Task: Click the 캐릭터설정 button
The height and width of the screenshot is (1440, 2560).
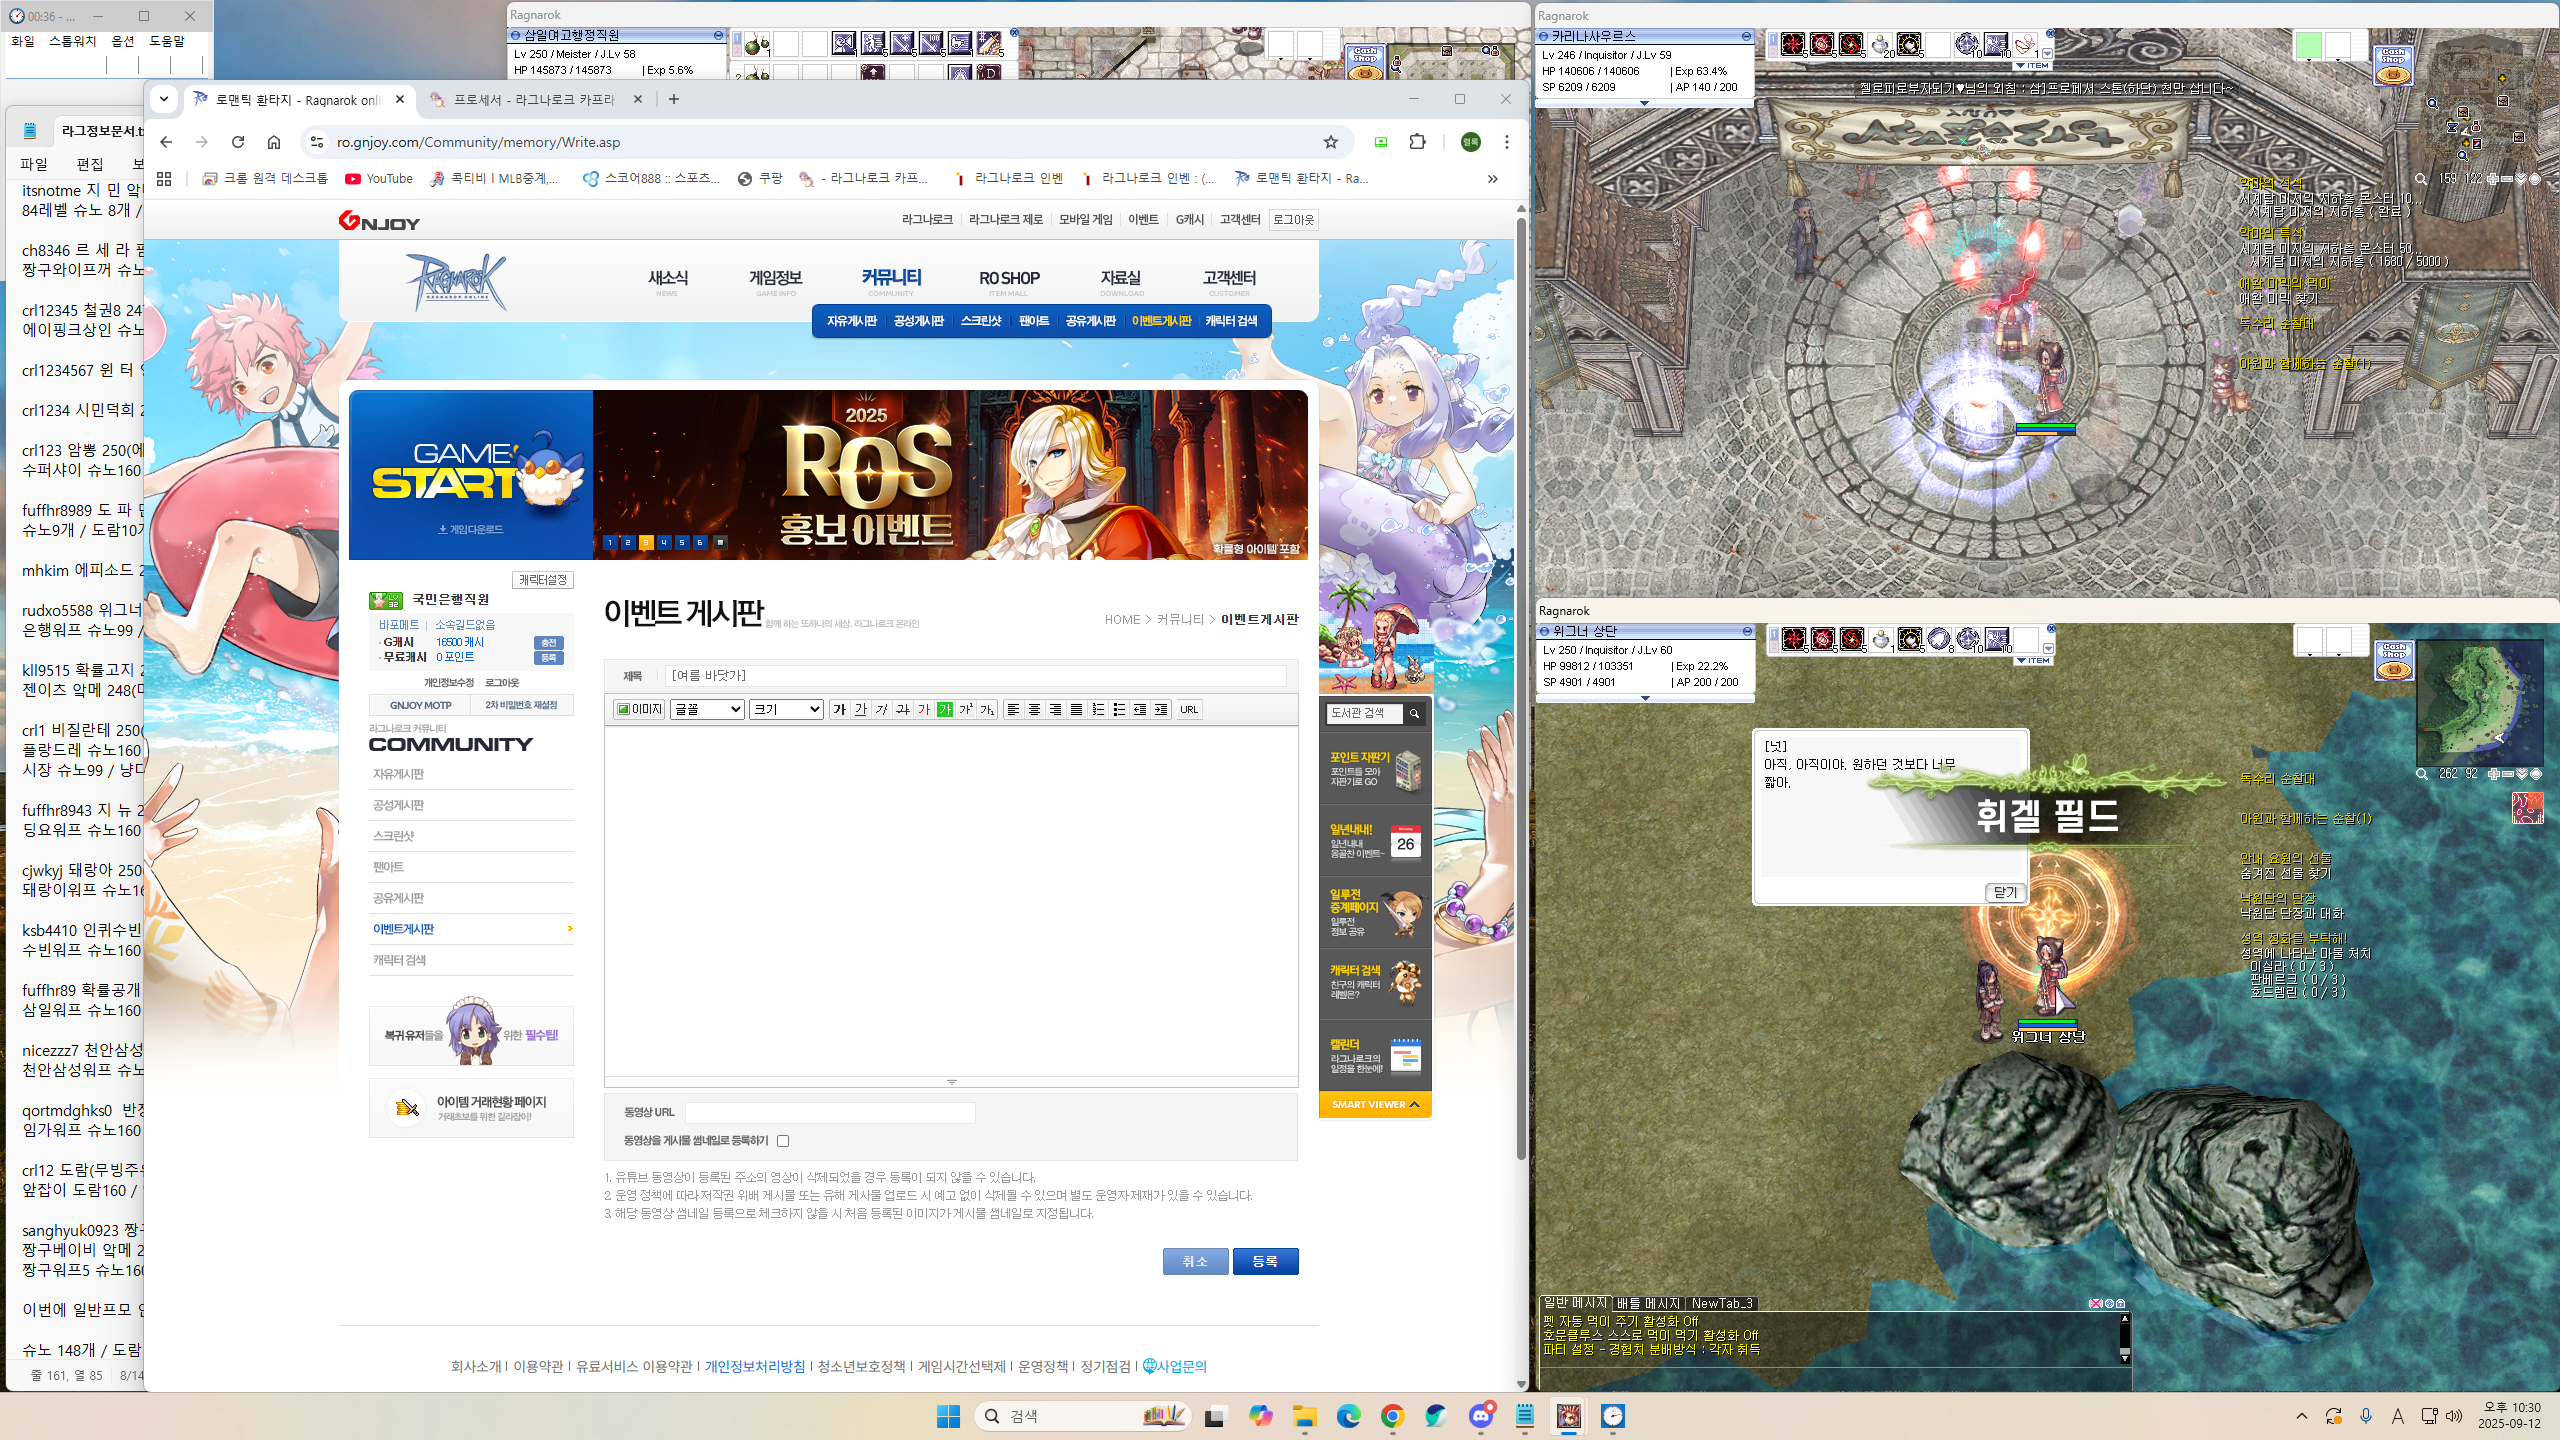Action: [x=543, y=580]
